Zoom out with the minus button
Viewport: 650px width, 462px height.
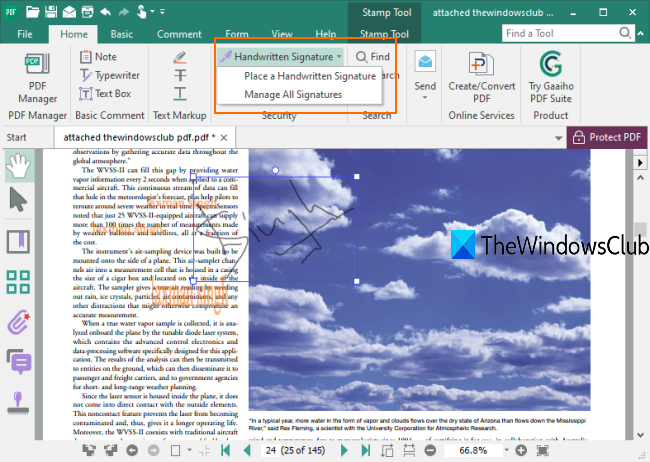tap(430, 450)
